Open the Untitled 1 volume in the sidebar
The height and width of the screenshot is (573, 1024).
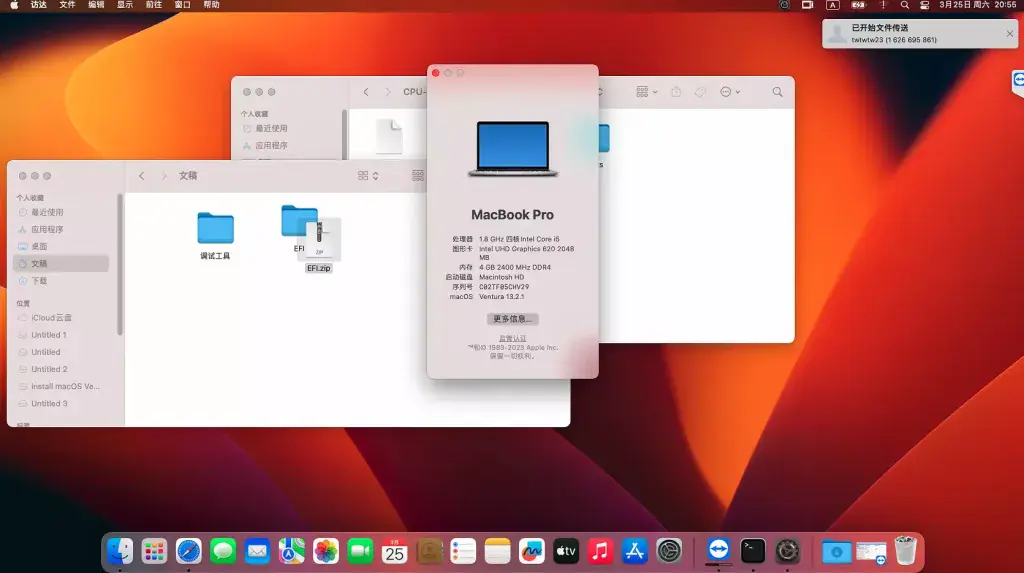tap(49, 335)
